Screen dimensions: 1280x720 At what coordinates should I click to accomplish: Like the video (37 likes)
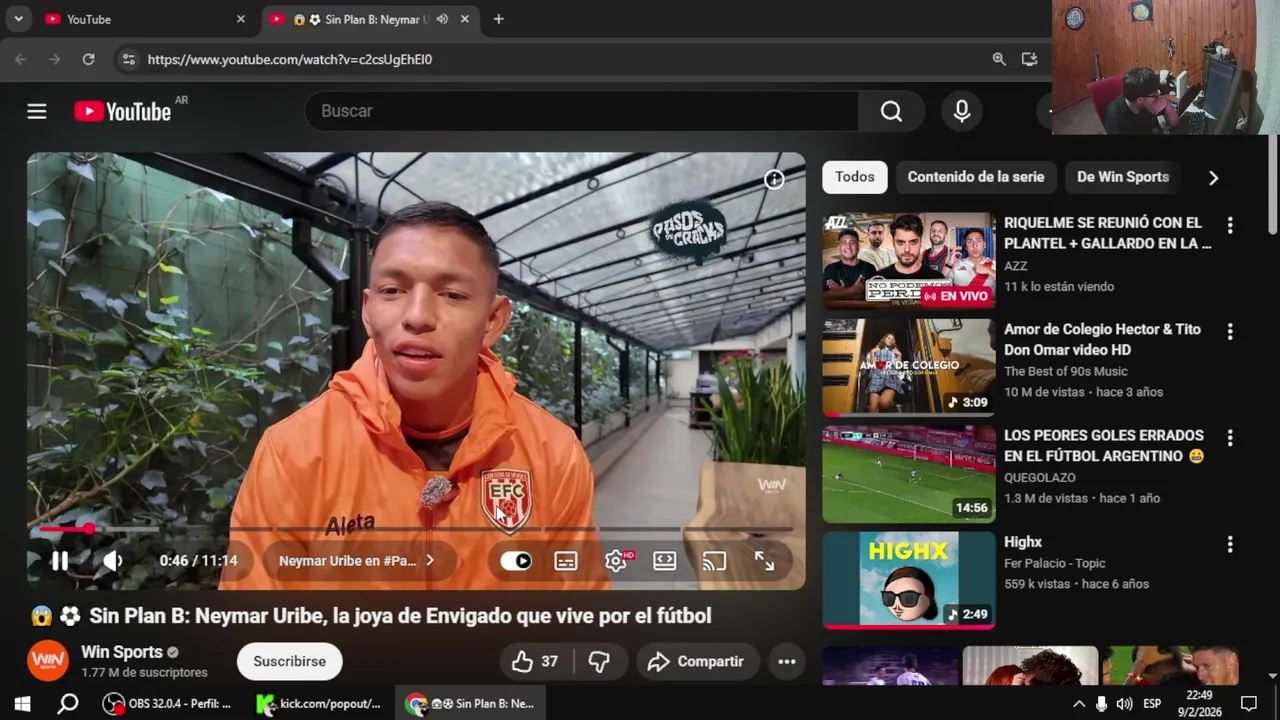pos(535,661)
